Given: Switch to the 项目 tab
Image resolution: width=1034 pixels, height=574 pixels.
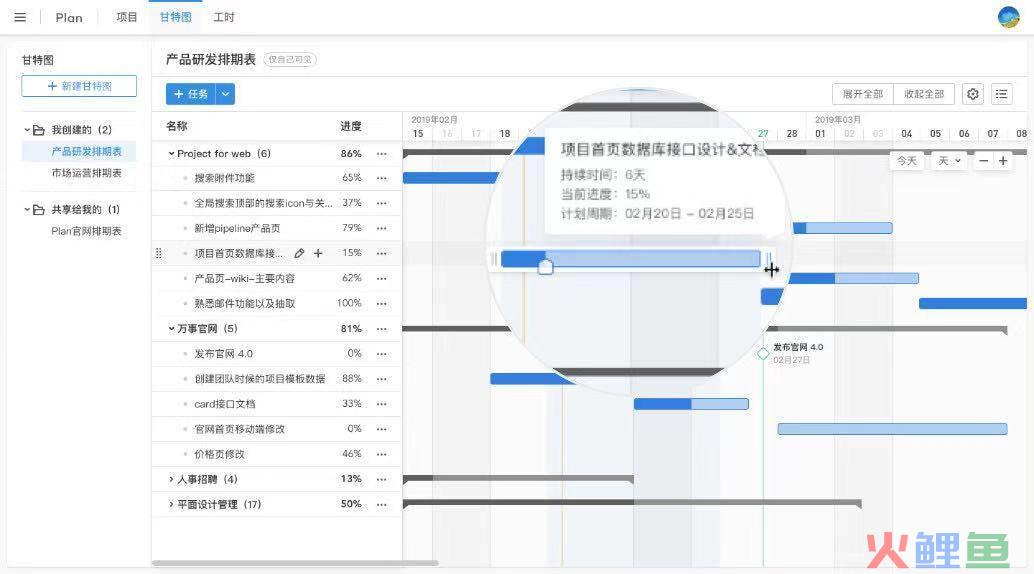Looking at the screenshot, I should click(127, 17).
